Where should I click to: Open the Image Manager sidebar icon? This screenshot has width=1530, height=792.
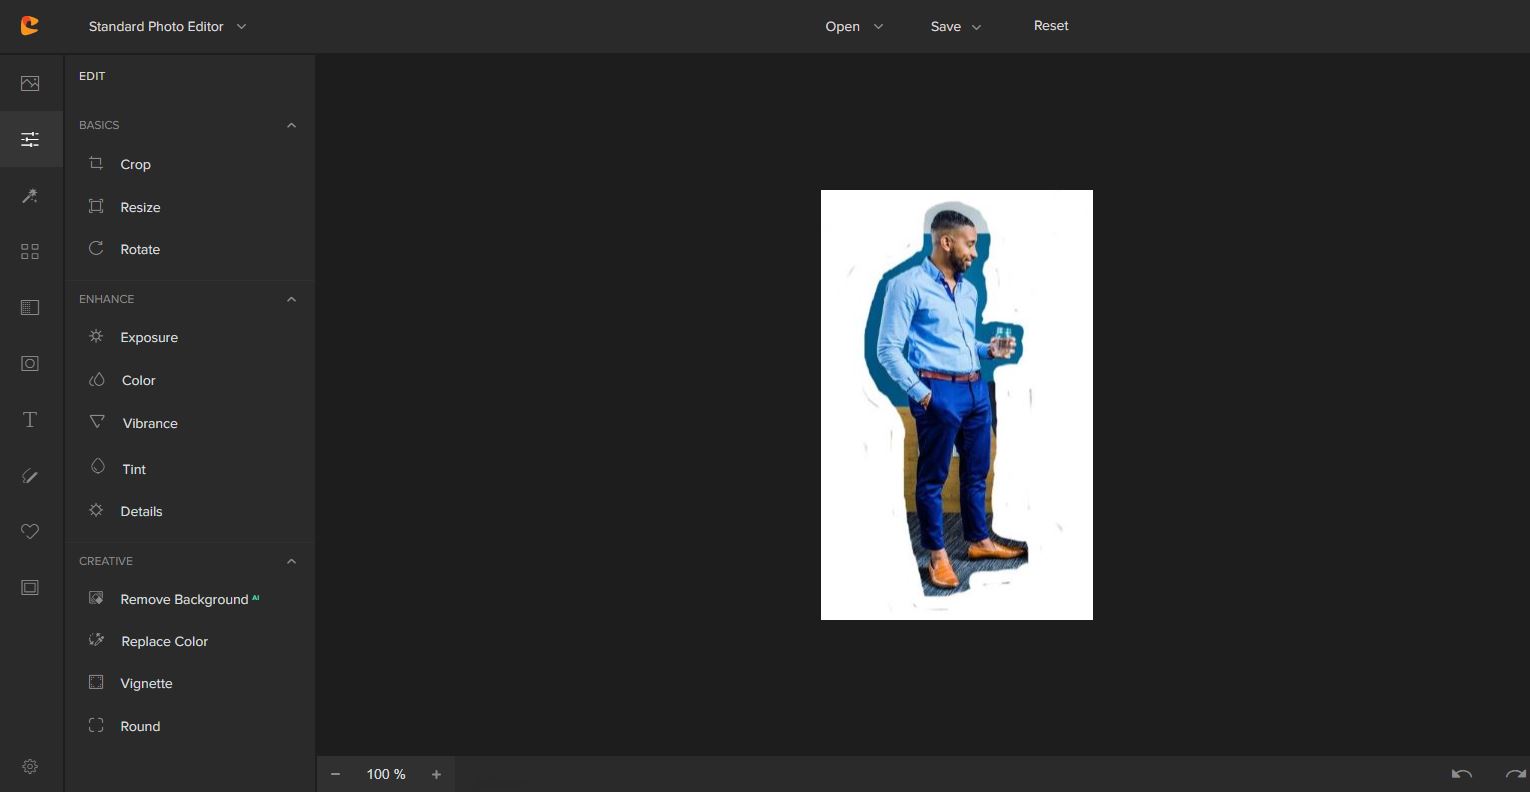pyautogui.click(x=30, y=84)
